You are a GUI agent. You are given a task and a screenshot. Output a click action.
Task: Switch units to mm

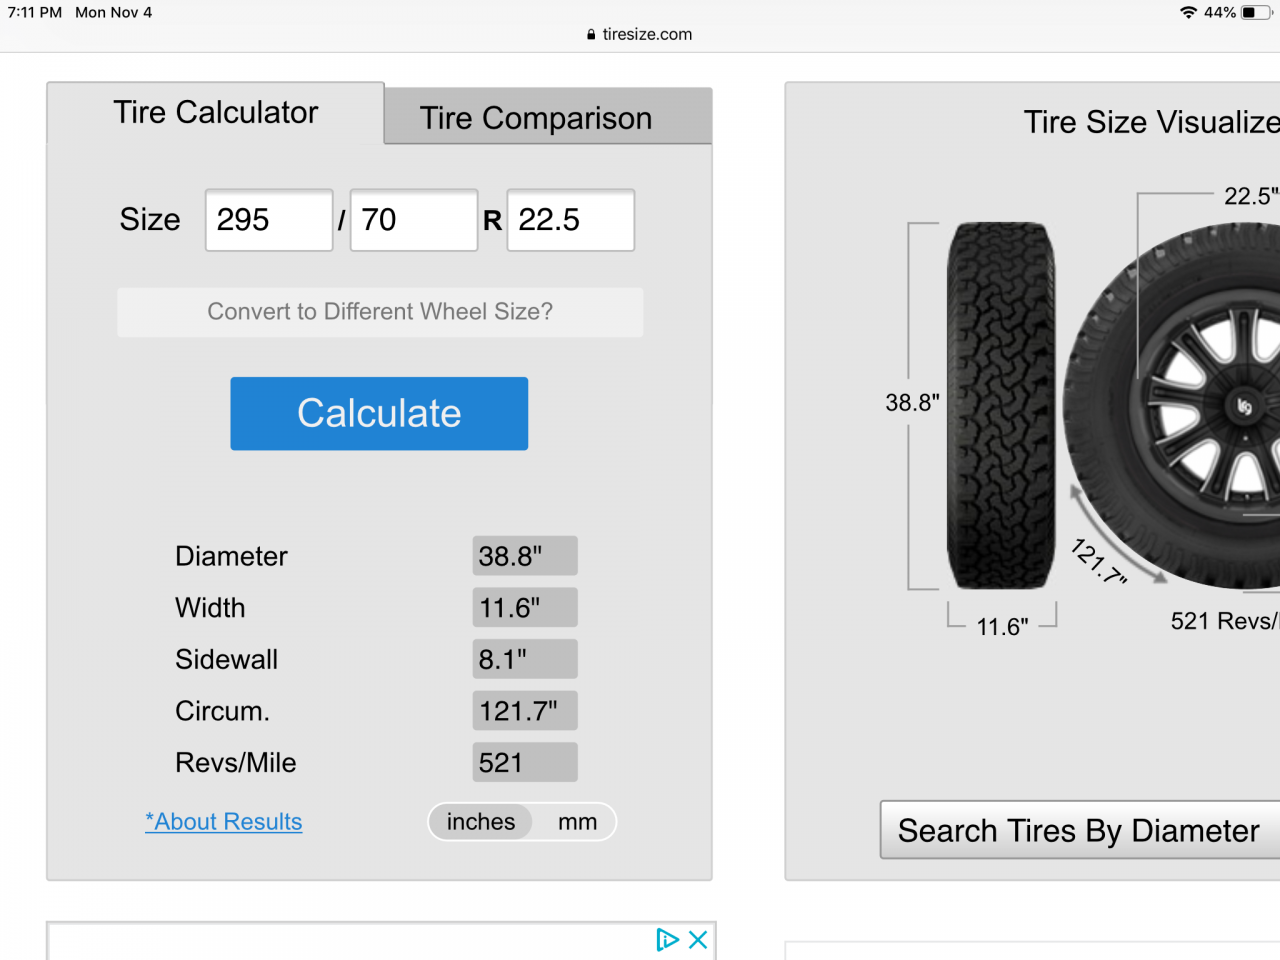[577, 822]
